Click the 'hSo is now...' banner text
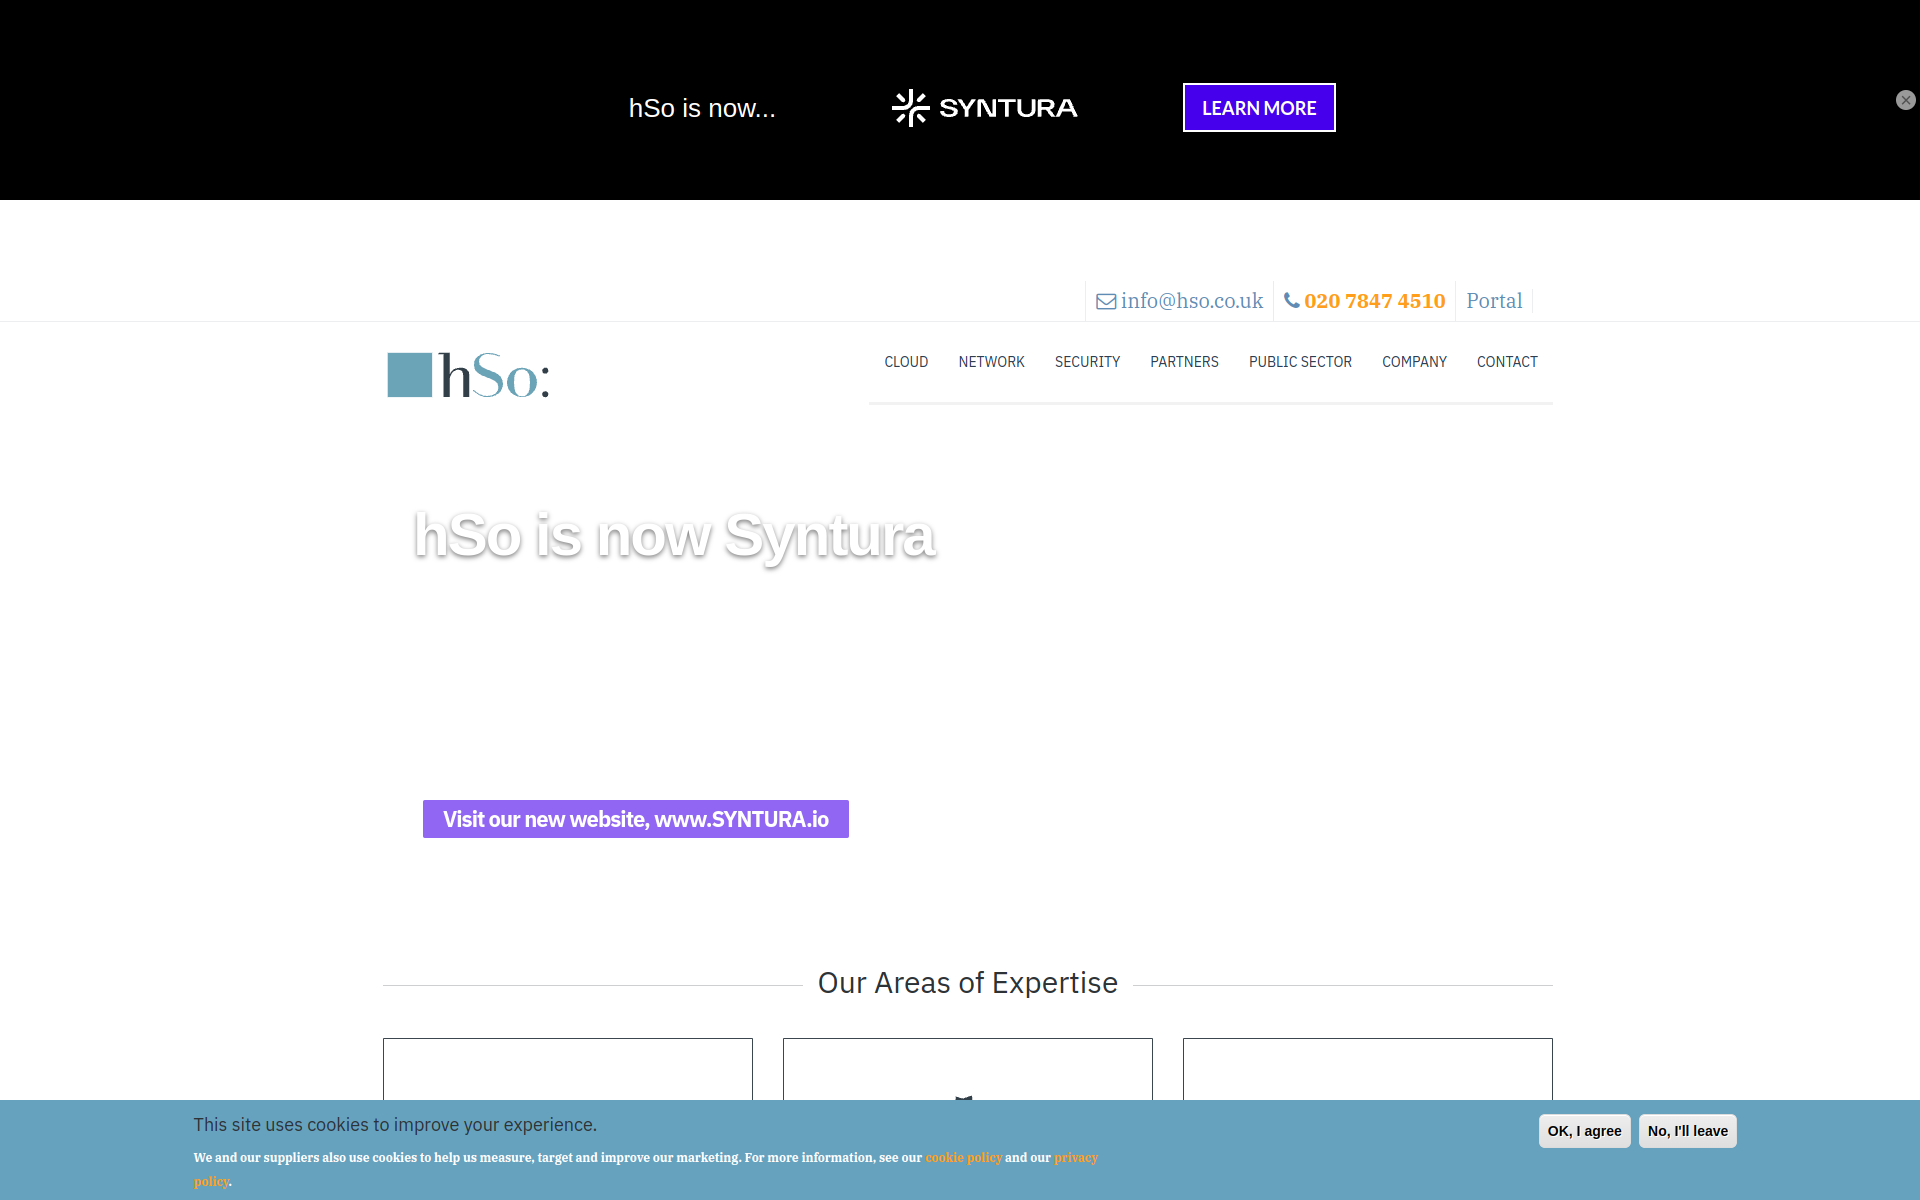This screenshot has height=1200, width=1920. tap(702, 108)
